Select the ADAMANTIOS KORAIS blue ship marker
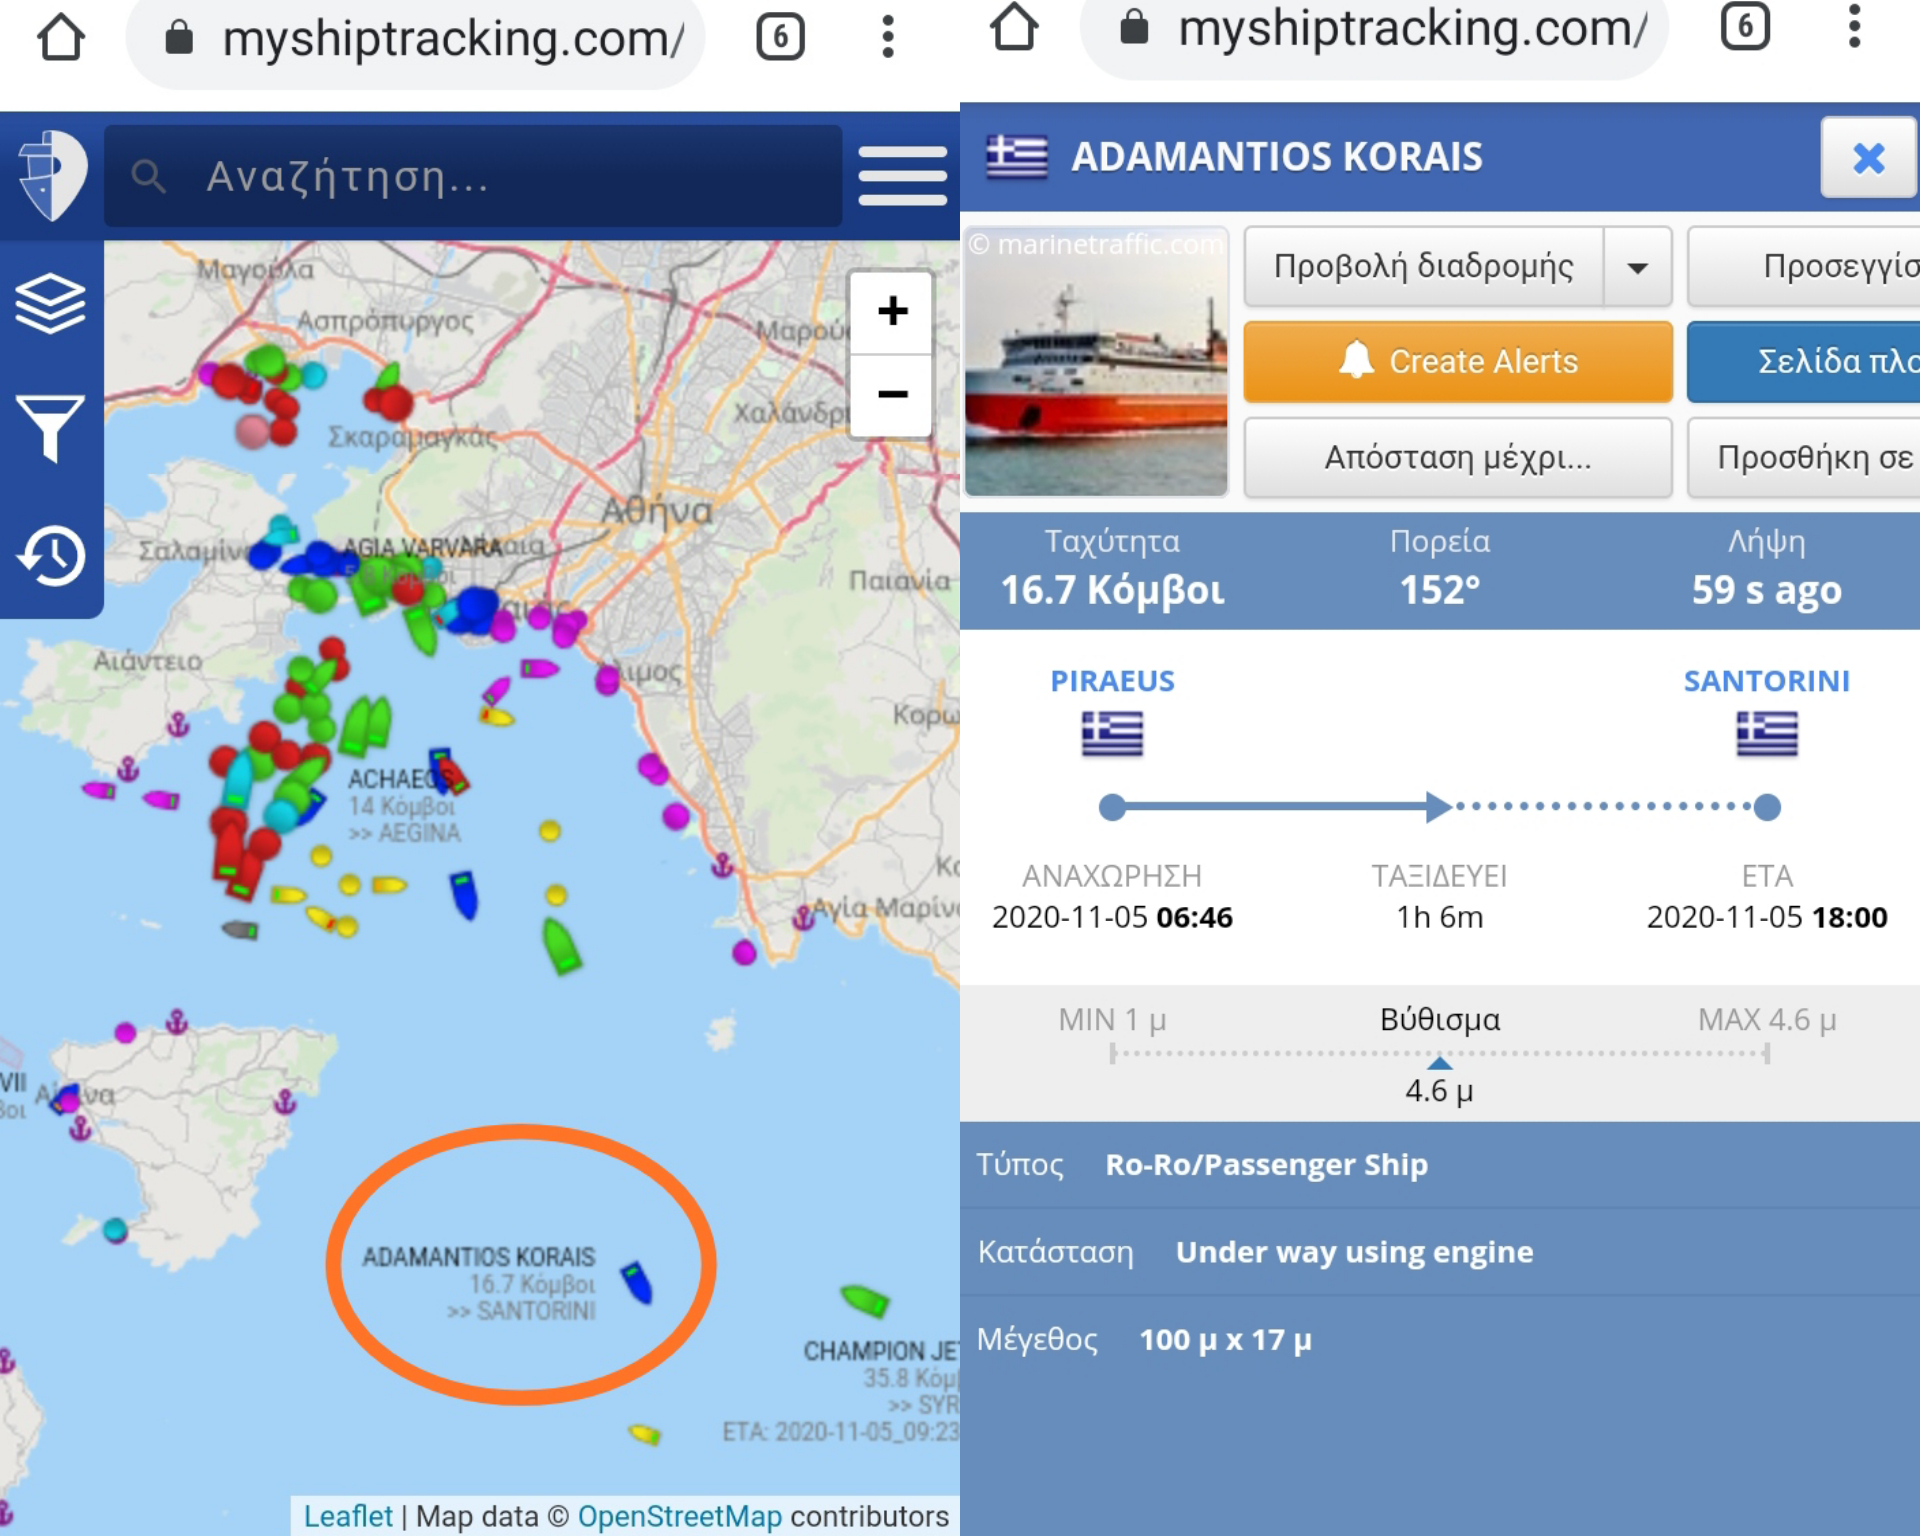 coord(636,1283)
